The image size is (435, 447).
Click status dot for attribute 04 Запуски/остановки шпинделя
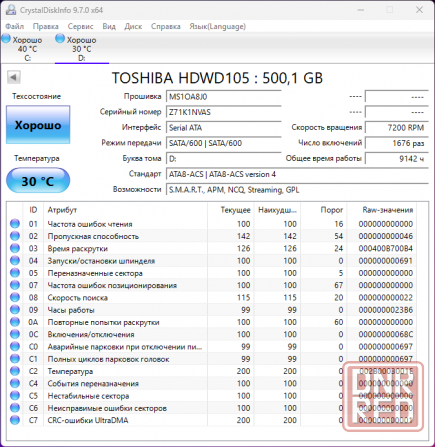click(15, 261)
